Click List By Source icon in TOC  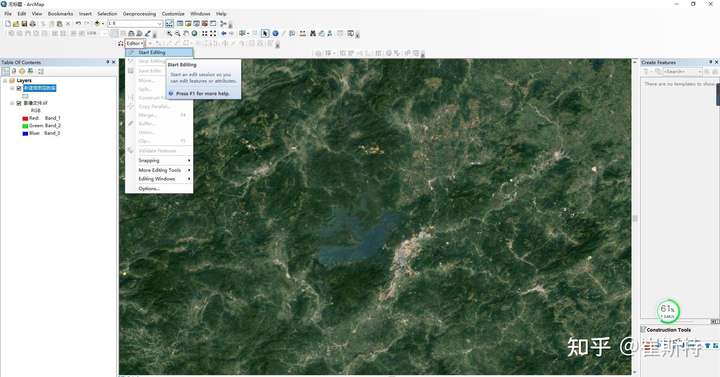pyautogui.click(x=13, y=71)
